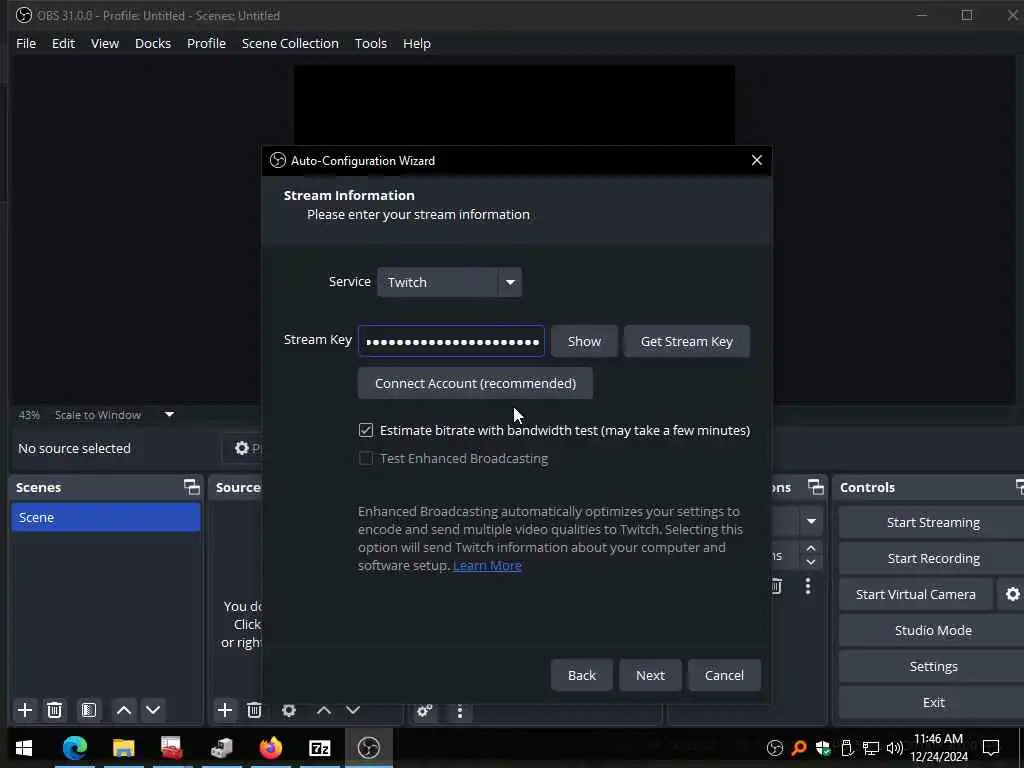Viewport: 1024px width, 768px height.
Task: Increase transition duration with up stepper
Action: click(x=811, y=548)
